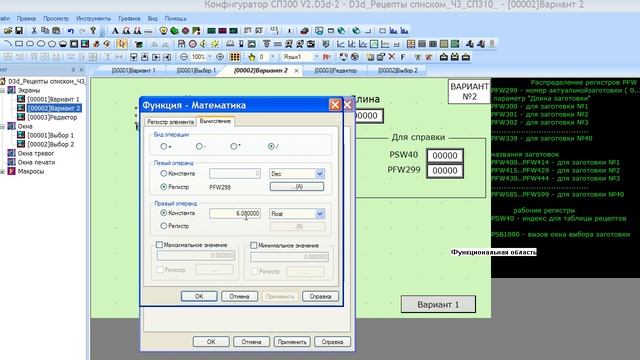Viewport: 640px width, 360px height.
Task: Click the help question mark icon
Action: pos(93,31)
